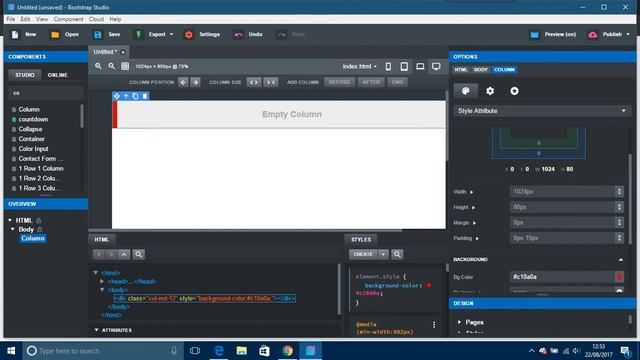Open the Cloud menu
This screenshot has height=360, width=640.
tap(96, 19)
